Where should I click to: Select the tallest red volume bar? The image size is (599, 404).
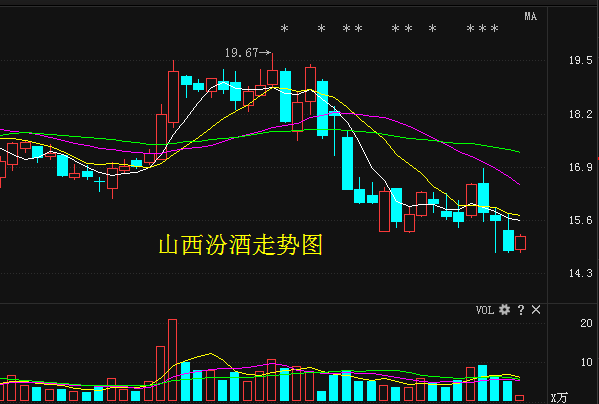[172, 360]
